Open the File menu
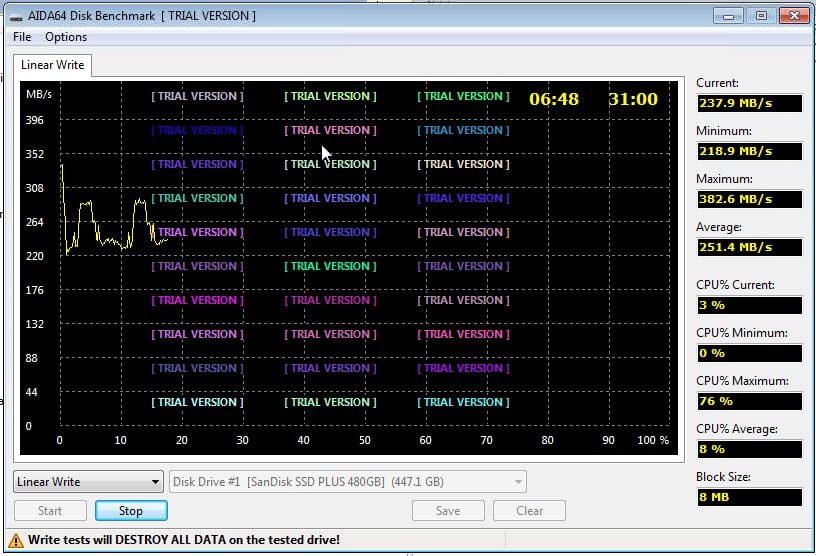 tap(22, 37)
